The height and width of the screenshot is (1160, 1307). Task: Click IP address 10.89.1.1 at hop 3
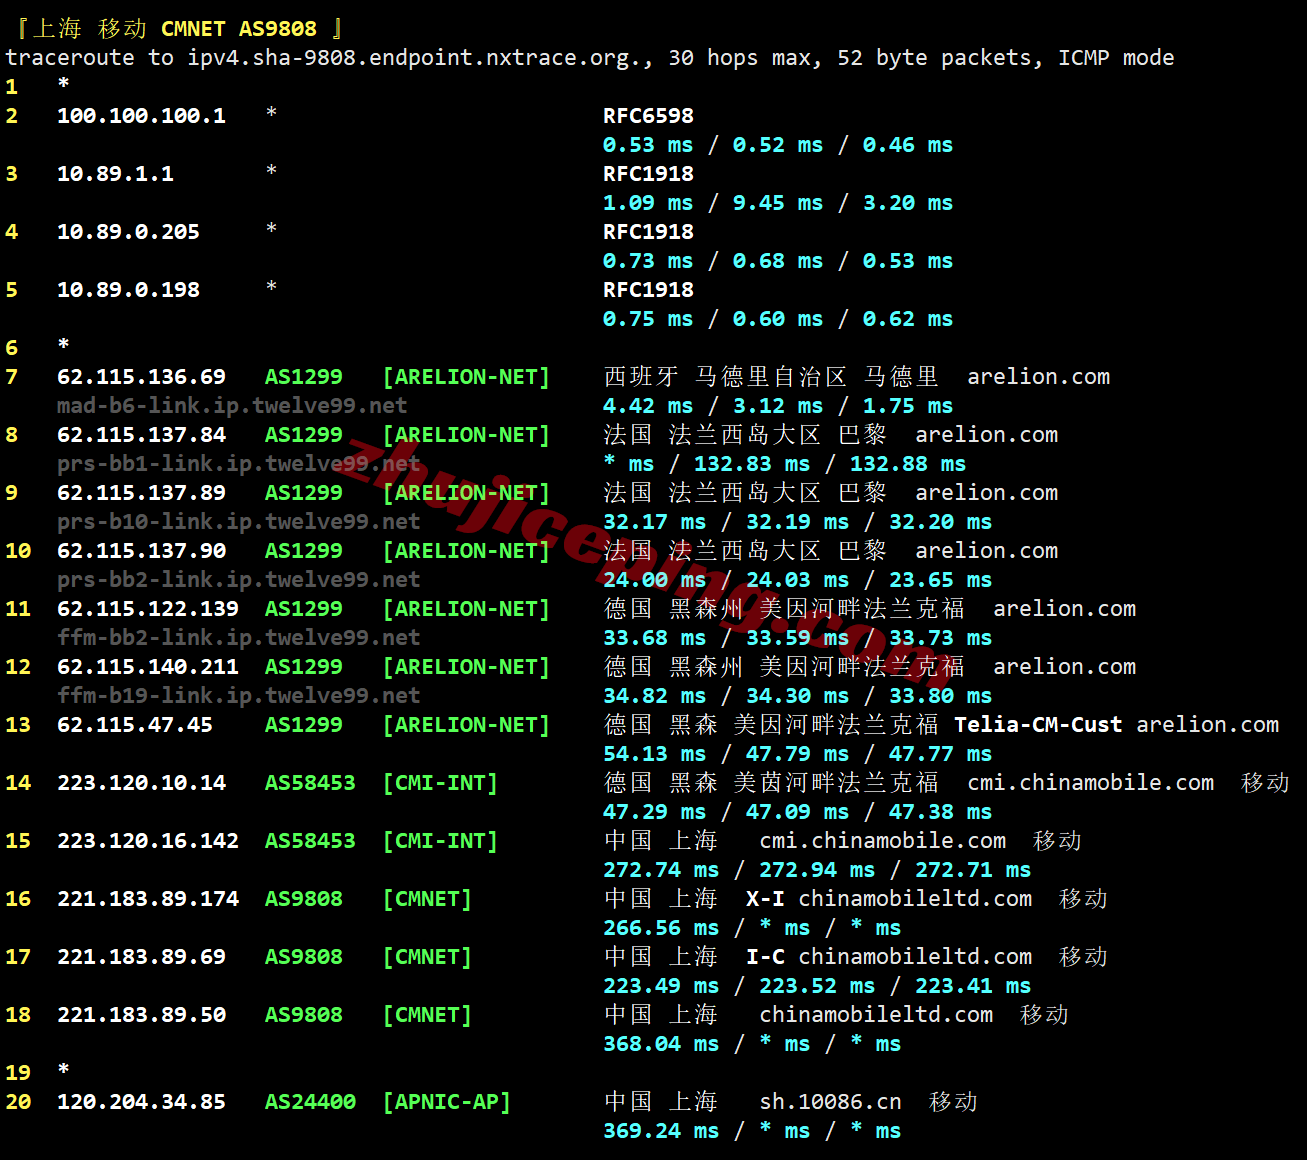coord(115,174)
